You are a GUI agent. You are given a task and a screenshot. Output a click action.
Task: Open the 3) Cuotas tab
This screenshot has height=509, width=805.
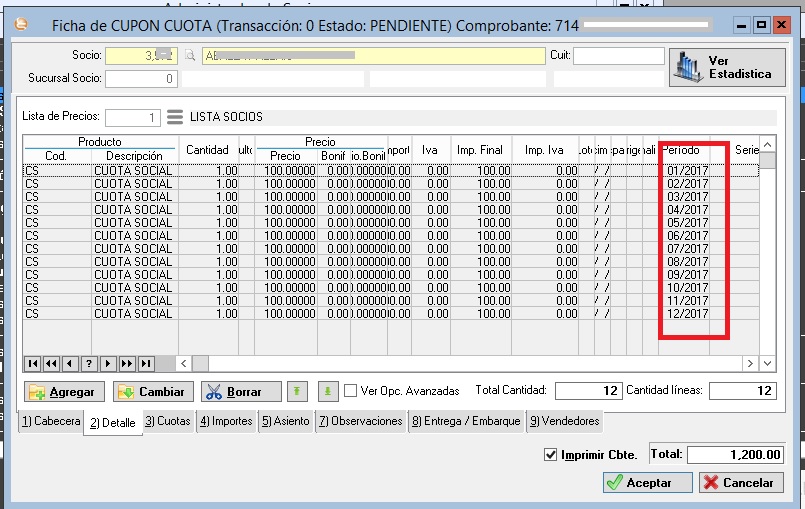pyautogui.click(x=167, y=422)
